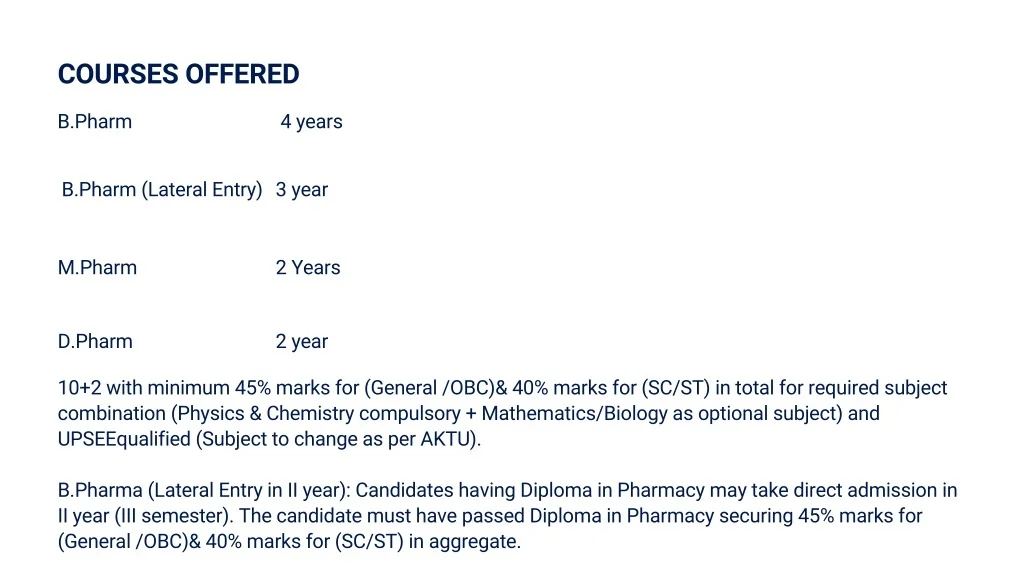Click the optional subject phrase
Screen dimensions: 1024x576
(756, 414)
